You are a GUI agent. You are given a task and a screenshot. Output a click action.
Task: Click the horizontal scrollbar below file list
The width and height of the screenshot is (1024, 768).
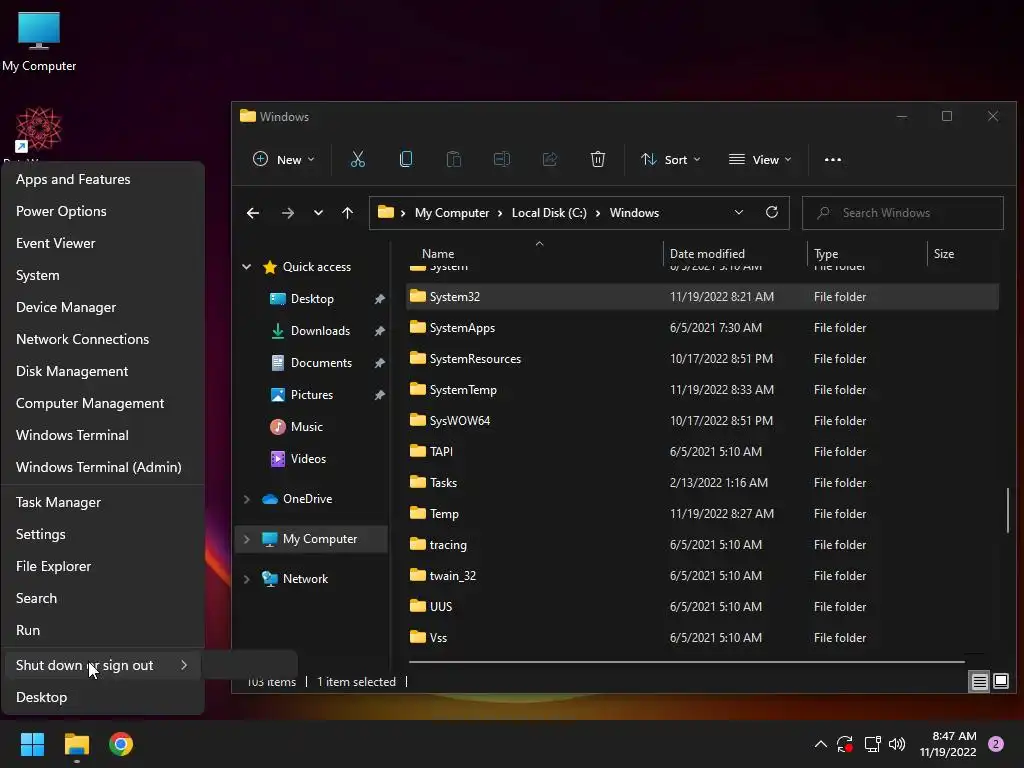click(x=686, y=662)
